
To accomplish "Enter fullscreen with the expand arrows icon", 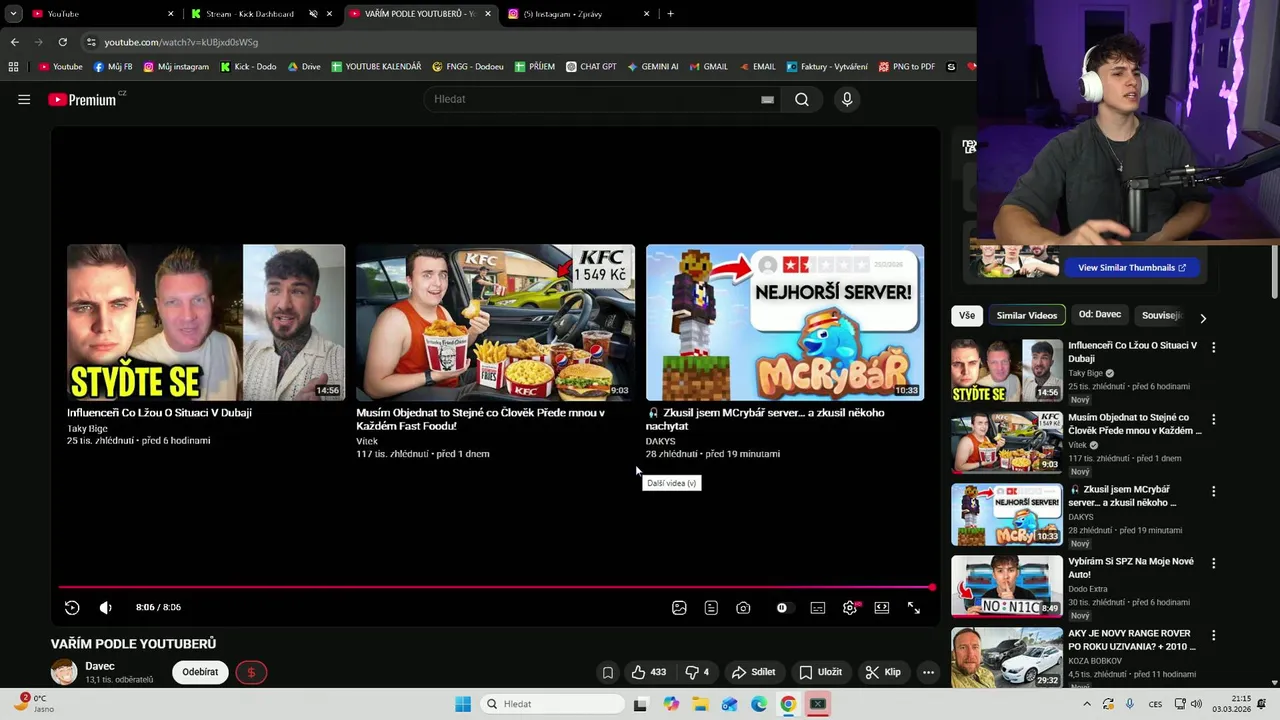I will tap(914, 608).
